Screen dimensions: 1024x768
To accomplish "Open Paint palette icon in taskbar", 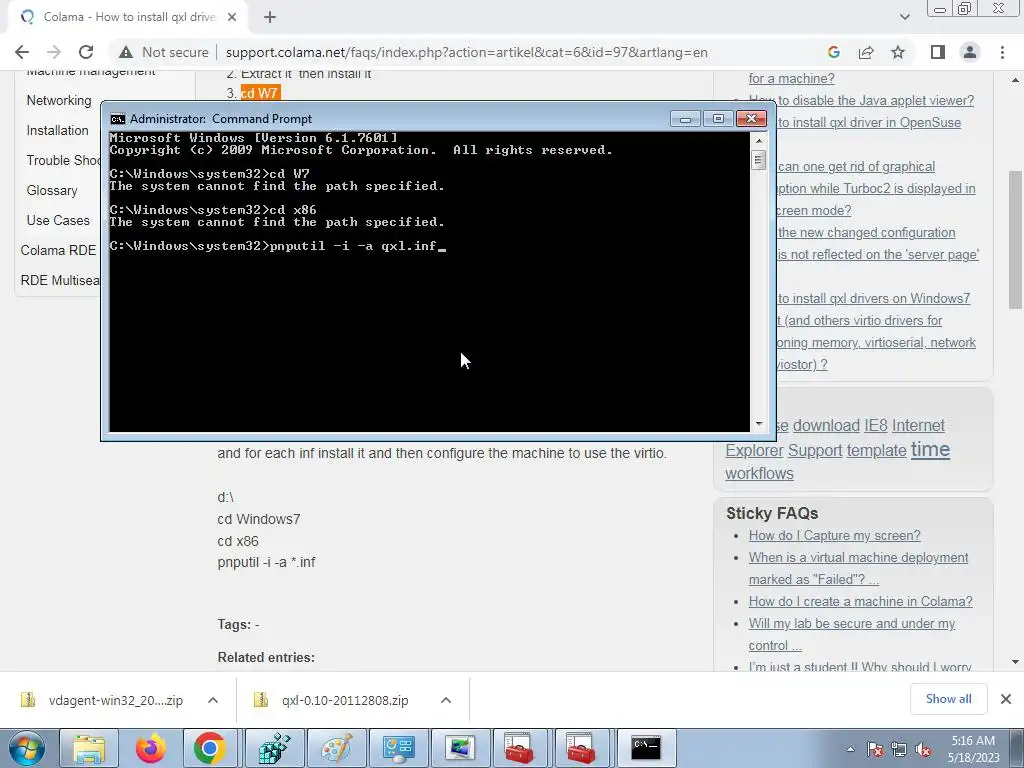I will [337, 748].
